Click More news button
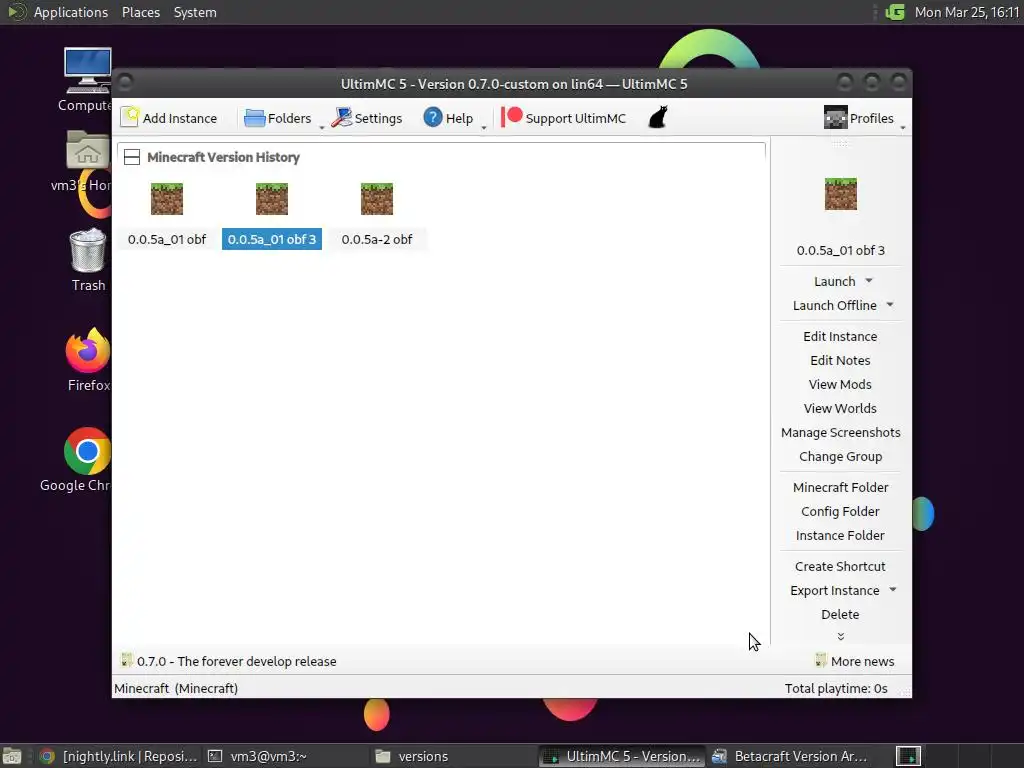1024x768 pixels. click(x=854, y=661)
